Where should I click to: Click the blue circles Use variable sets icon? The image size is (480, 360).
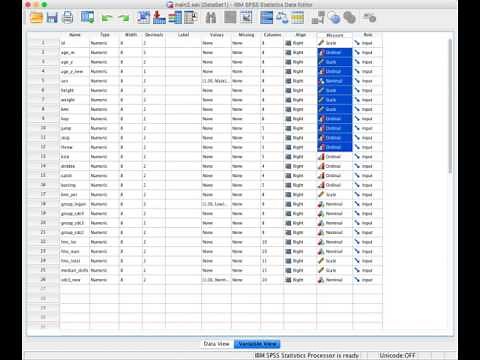[x=334, y=18]
